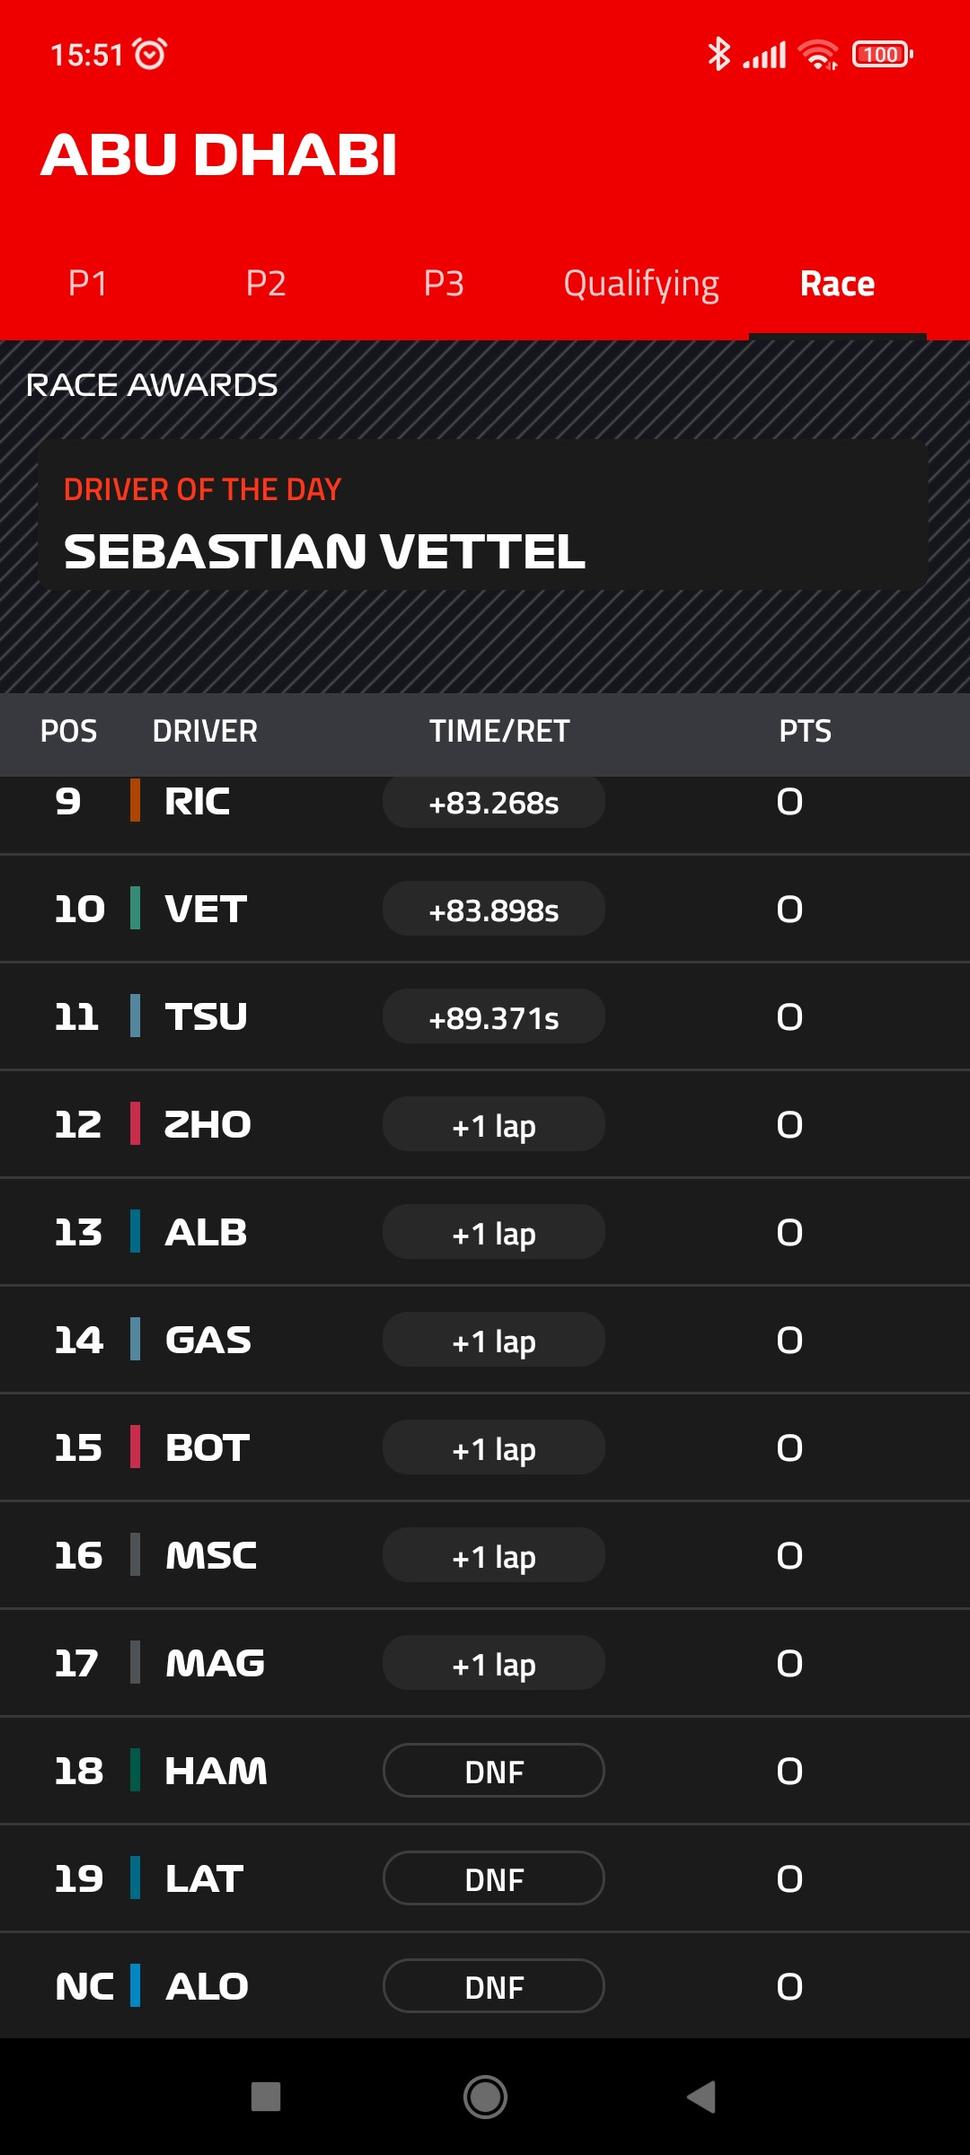Viewport: 970px width, 2155px height.
Task: Open the Qualifying results tab
Action: [x=641, y=284]
